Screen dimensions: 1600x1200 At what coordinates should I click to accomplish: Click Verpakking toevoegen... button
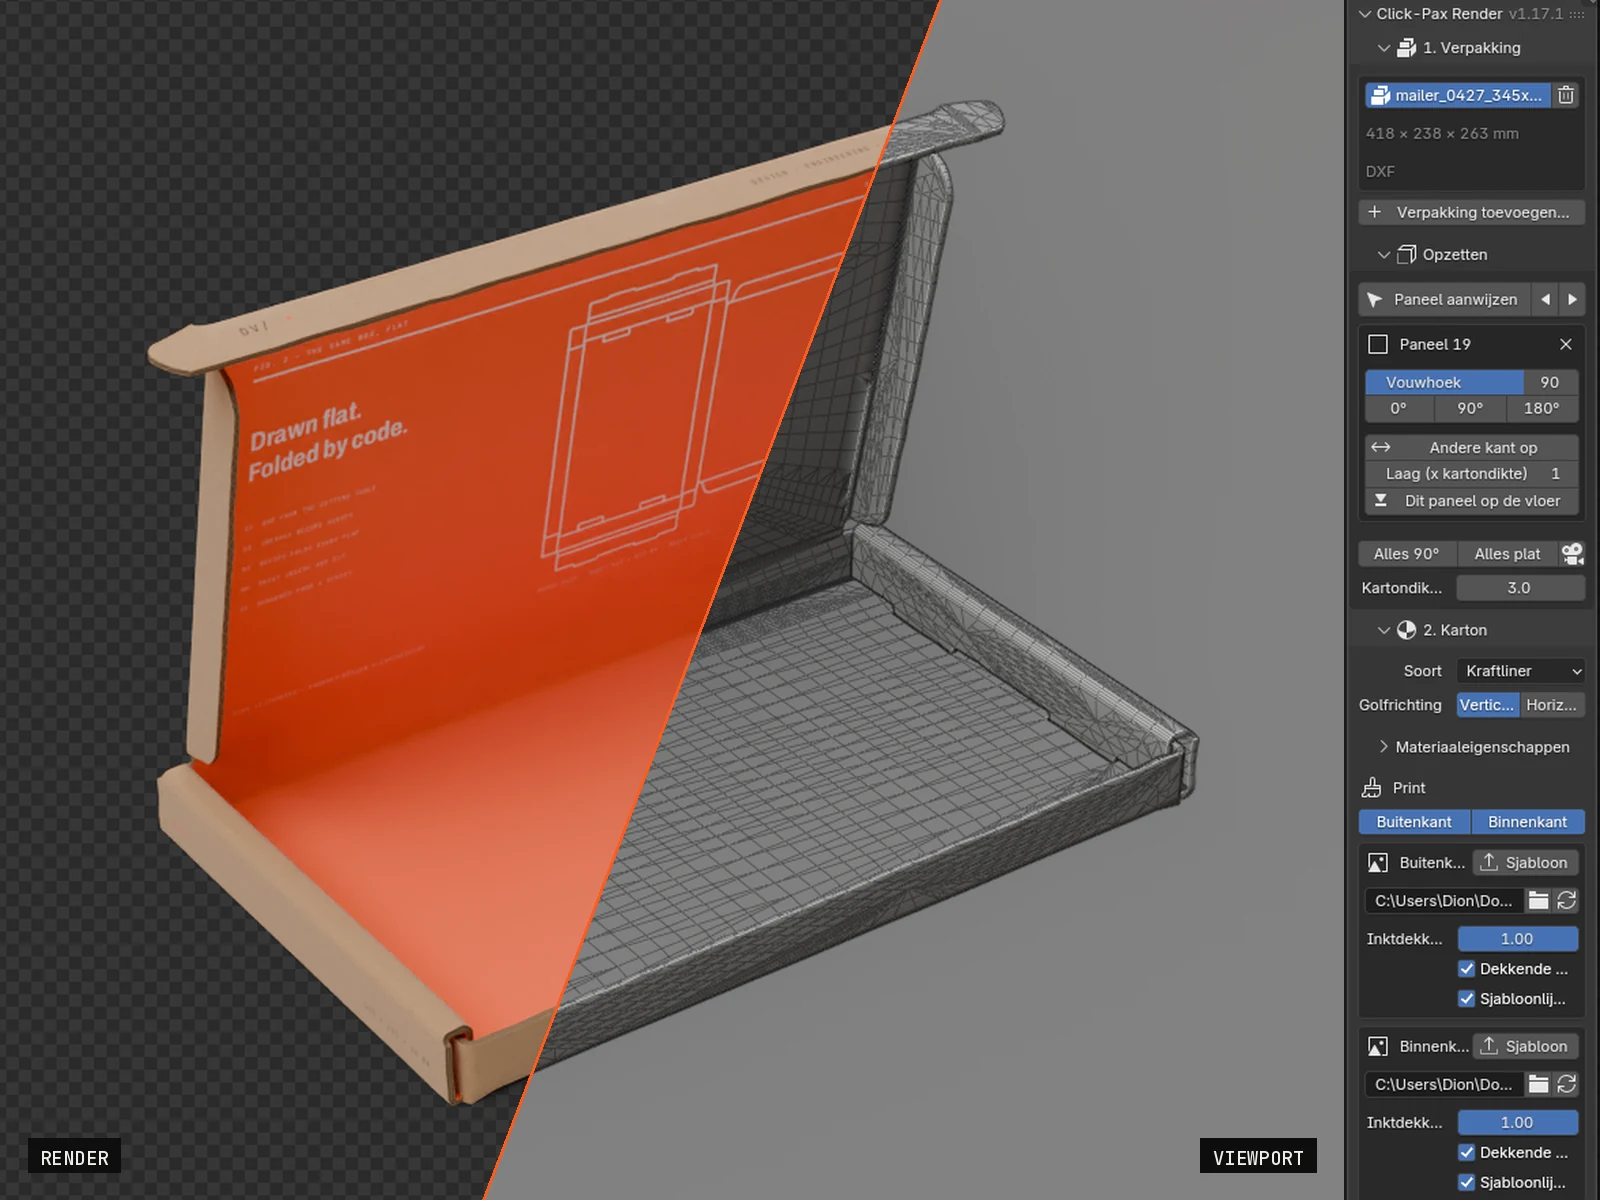1472,212
